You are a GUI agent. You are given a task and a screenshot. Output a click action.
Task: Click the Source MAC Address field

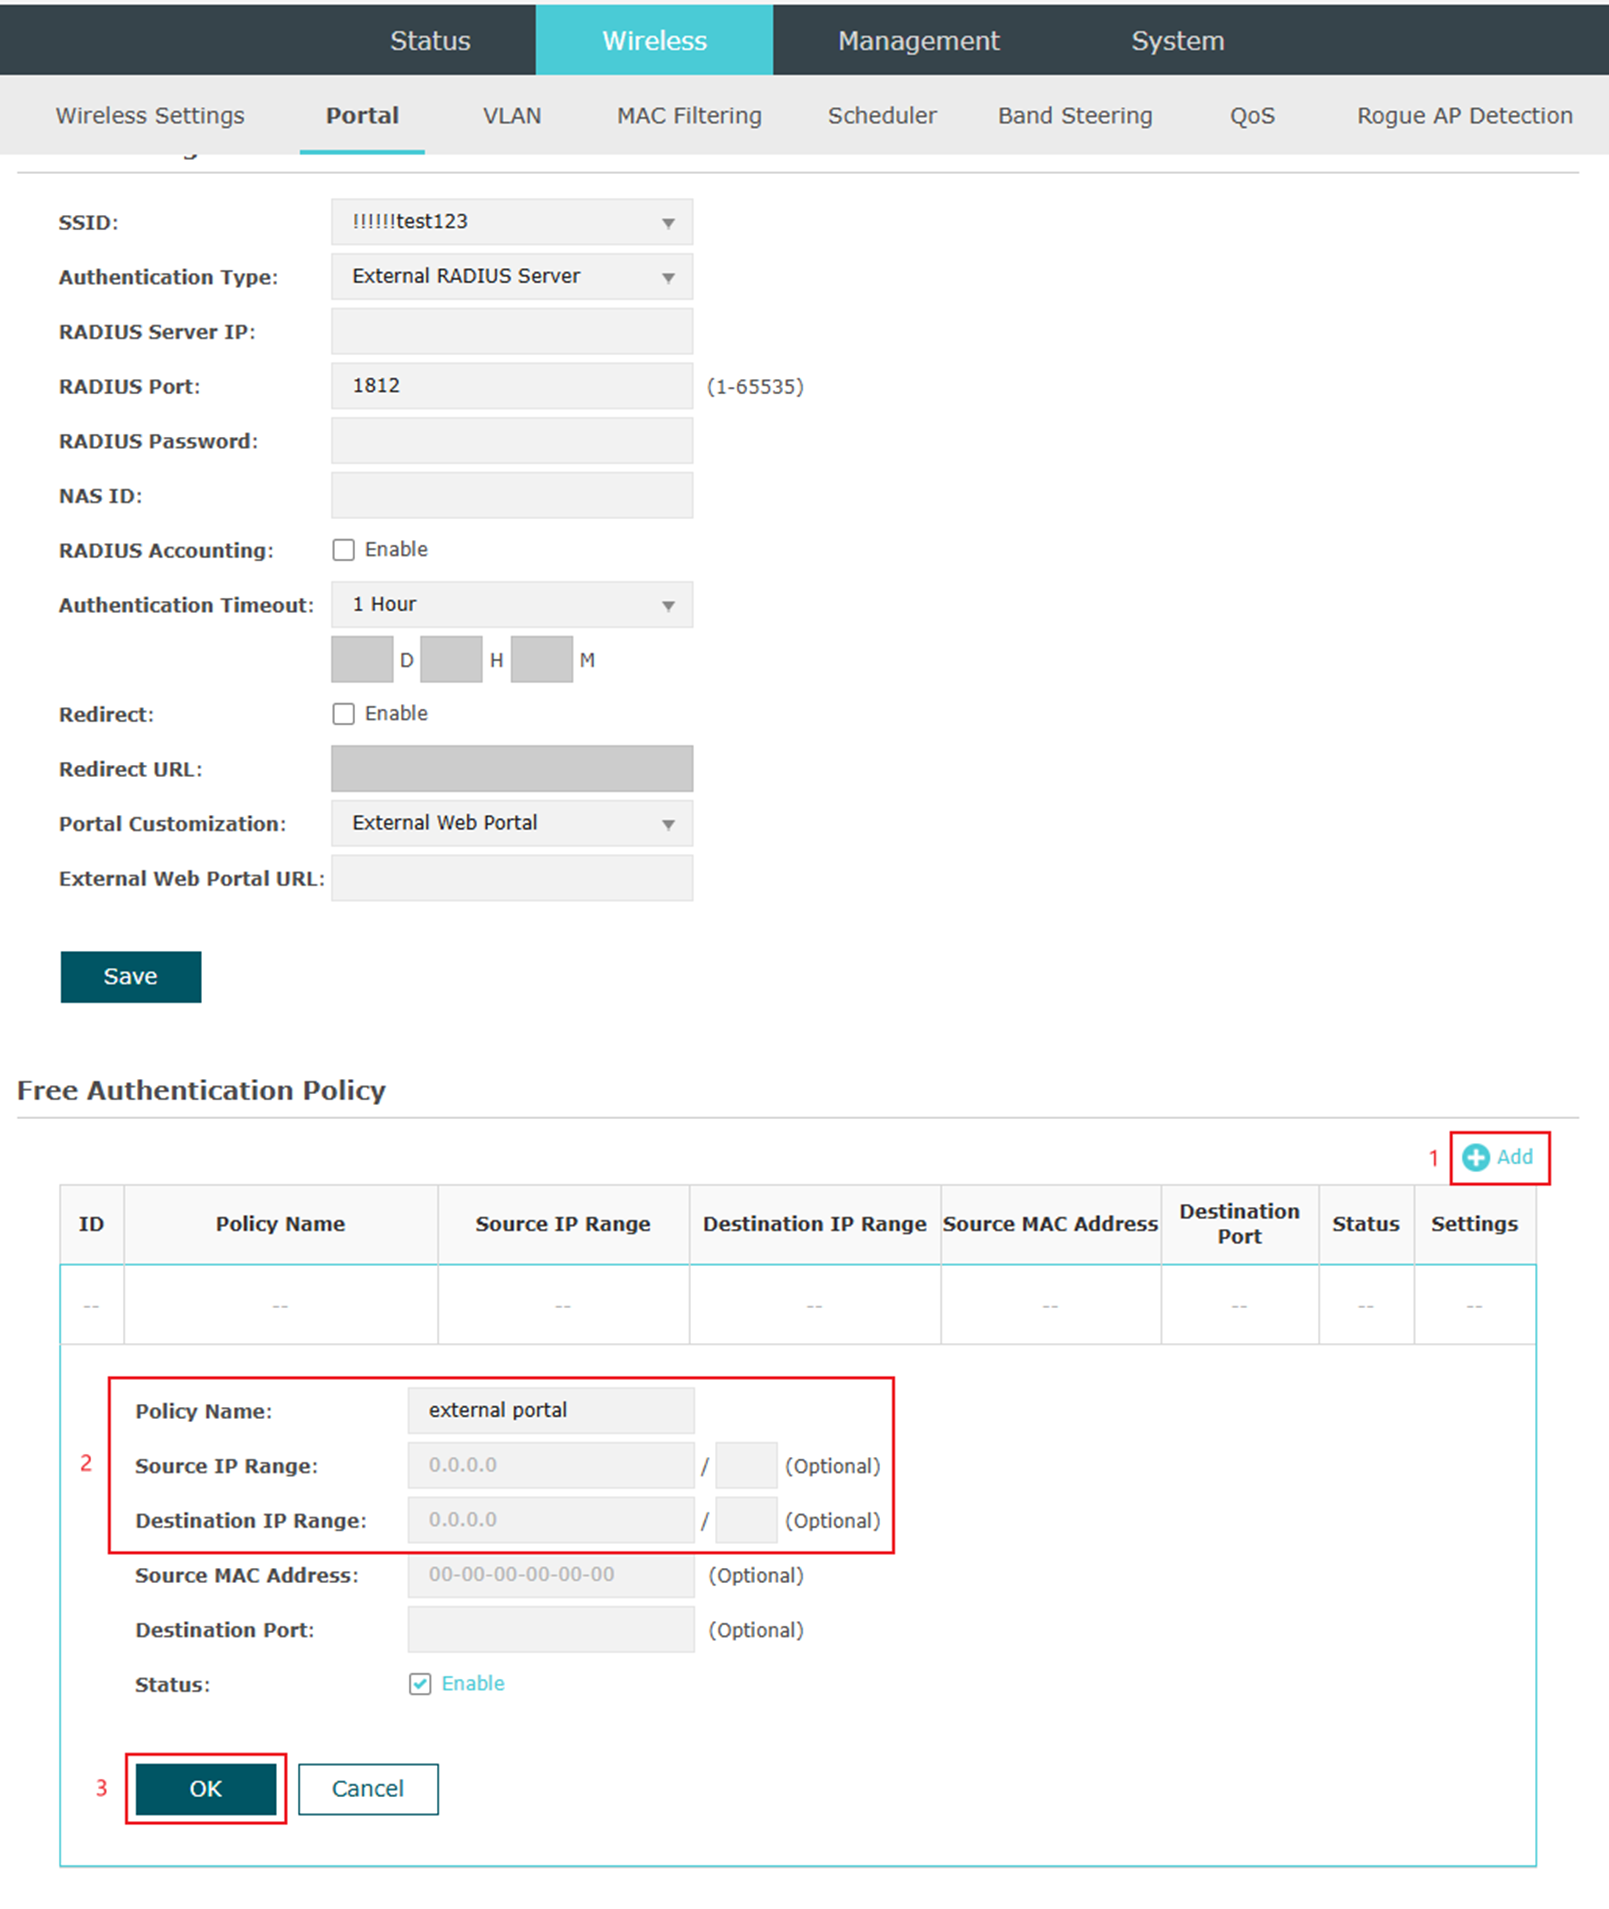tap(549, 1574)
